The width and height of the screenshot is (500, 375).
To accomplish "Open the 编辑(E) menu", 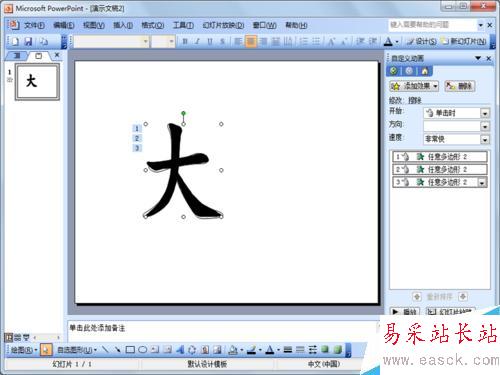I will click(64, 25).
